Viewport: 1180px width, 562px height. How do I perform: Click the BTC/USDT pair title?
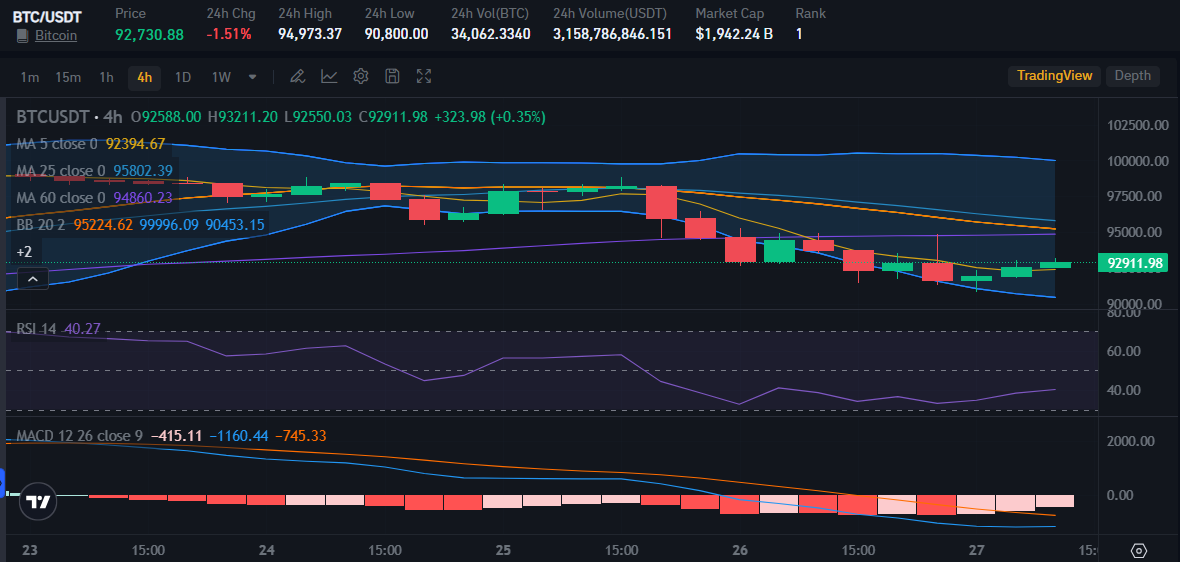(47, 15)
